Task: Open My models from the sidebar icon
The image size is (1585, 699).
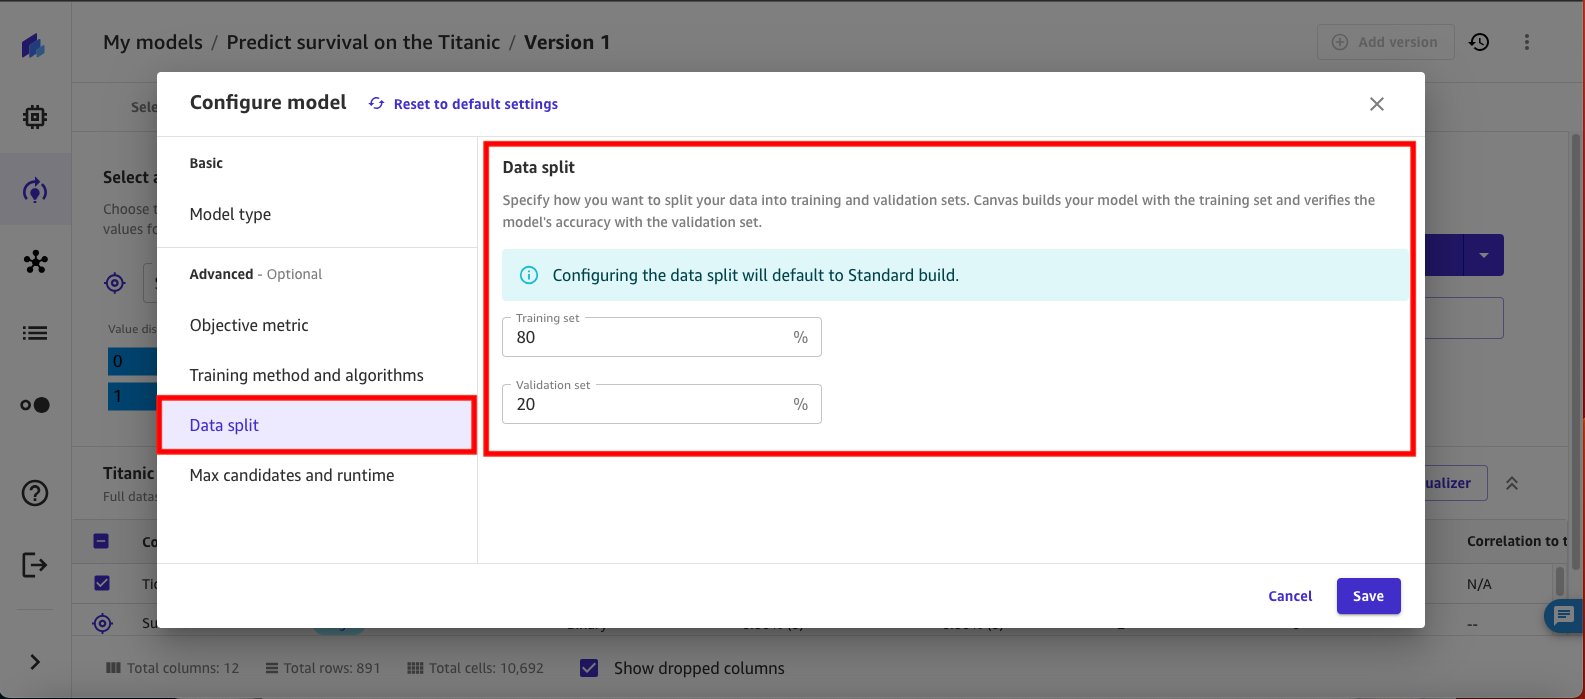Action: click(x=35, y=190)
